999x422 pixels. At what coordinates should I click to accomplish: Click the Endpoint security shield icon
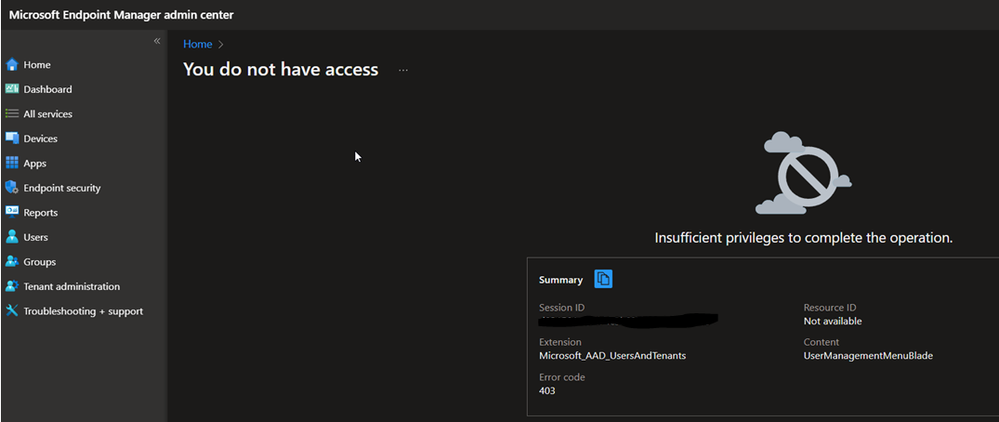pyautogui.click(x=11, y=187)
